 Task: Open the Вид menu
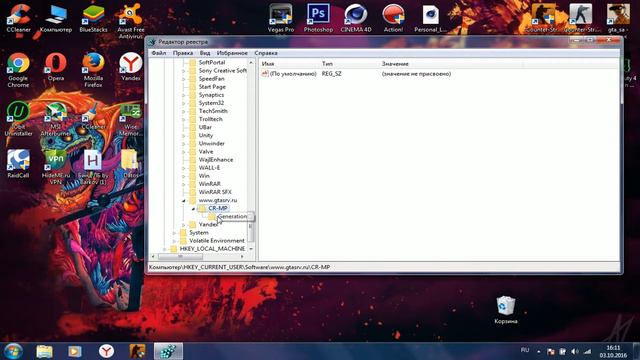(205, 53)
